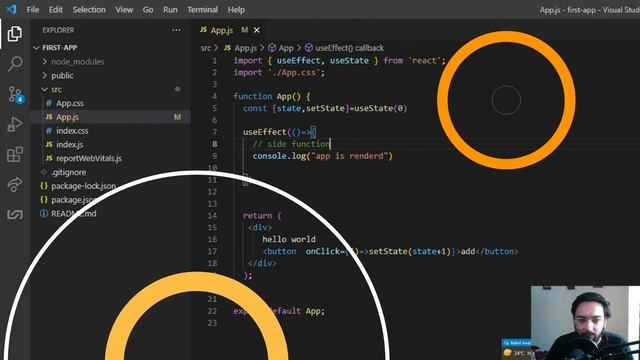Screen dimensions: 640x360
Task: Click the useState(0) line of code
Action: [325, 109]
